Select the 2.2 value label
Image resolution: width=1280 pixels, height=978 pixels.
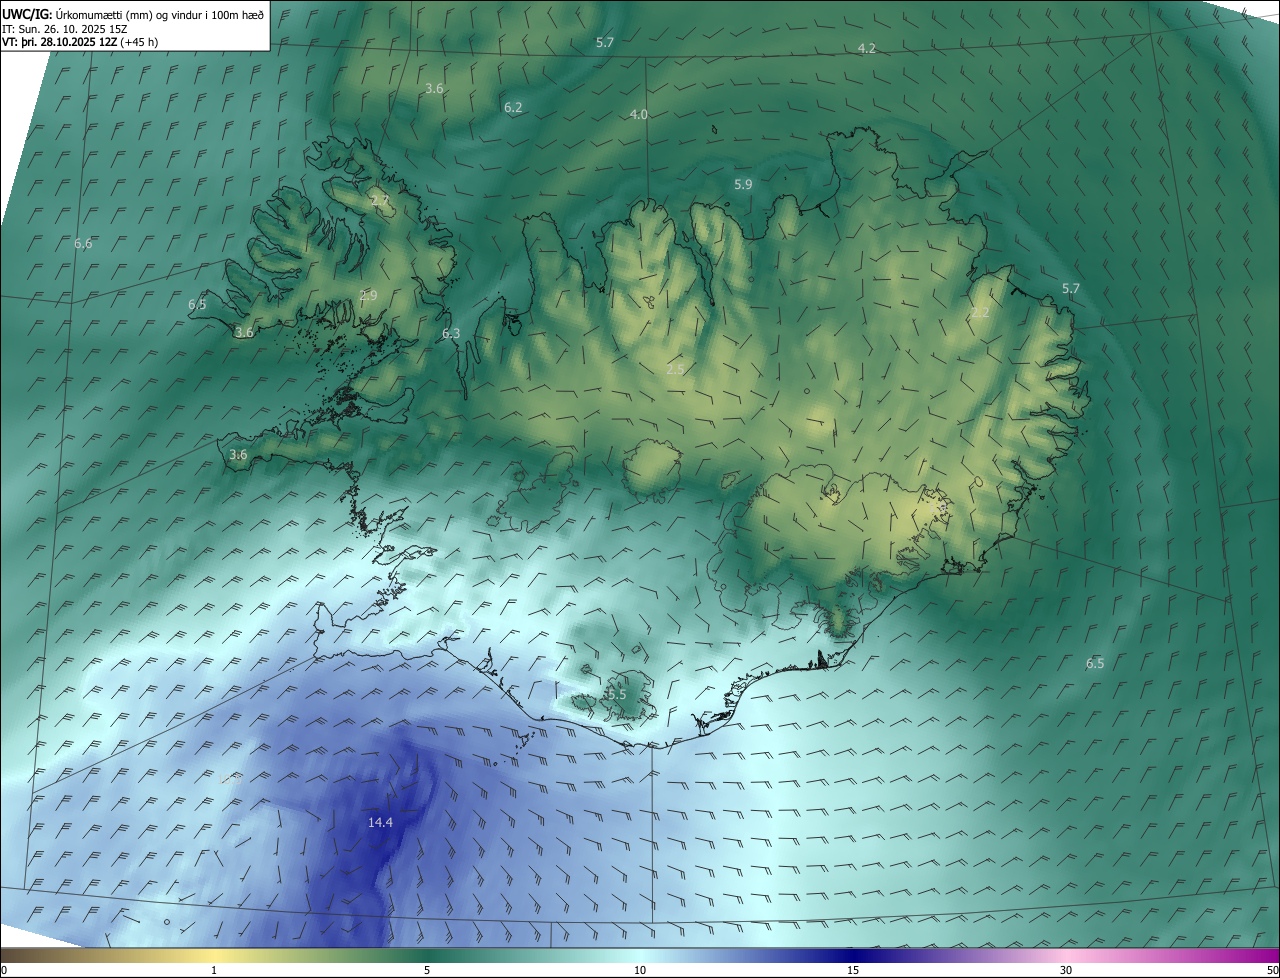980,312
